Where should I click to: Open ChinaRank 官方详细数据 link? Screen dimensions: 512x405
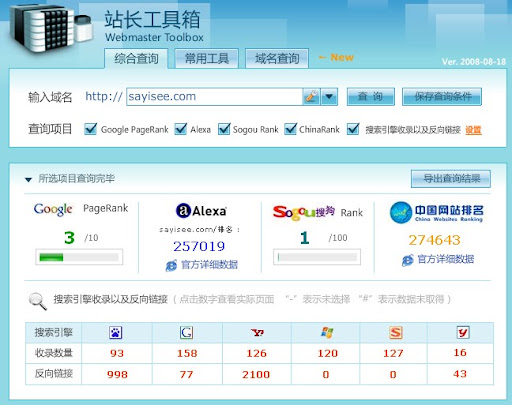(x=445, y=259)
